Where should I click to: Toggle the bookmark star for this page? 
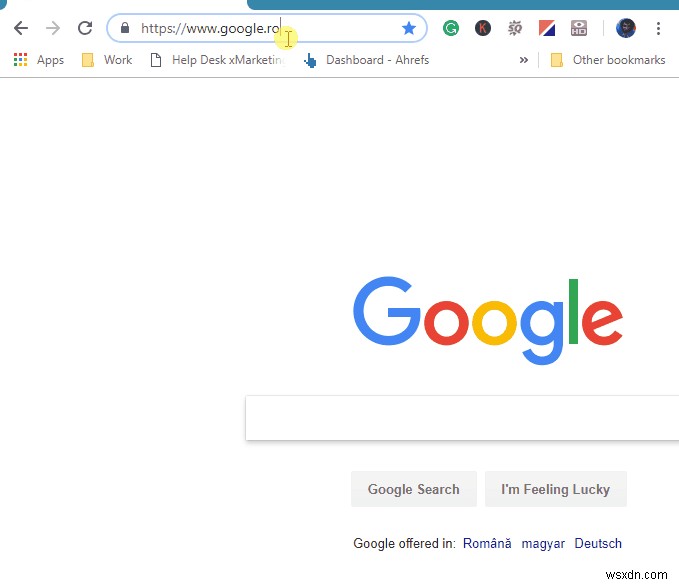pyautogui.click(x=408, y=29)
